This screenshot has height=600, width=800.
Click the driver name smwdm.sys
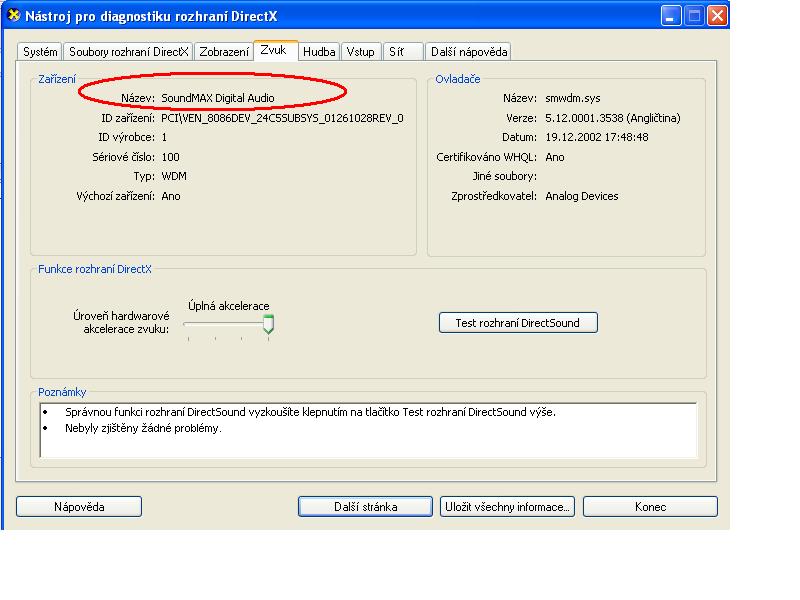(573, 98)
